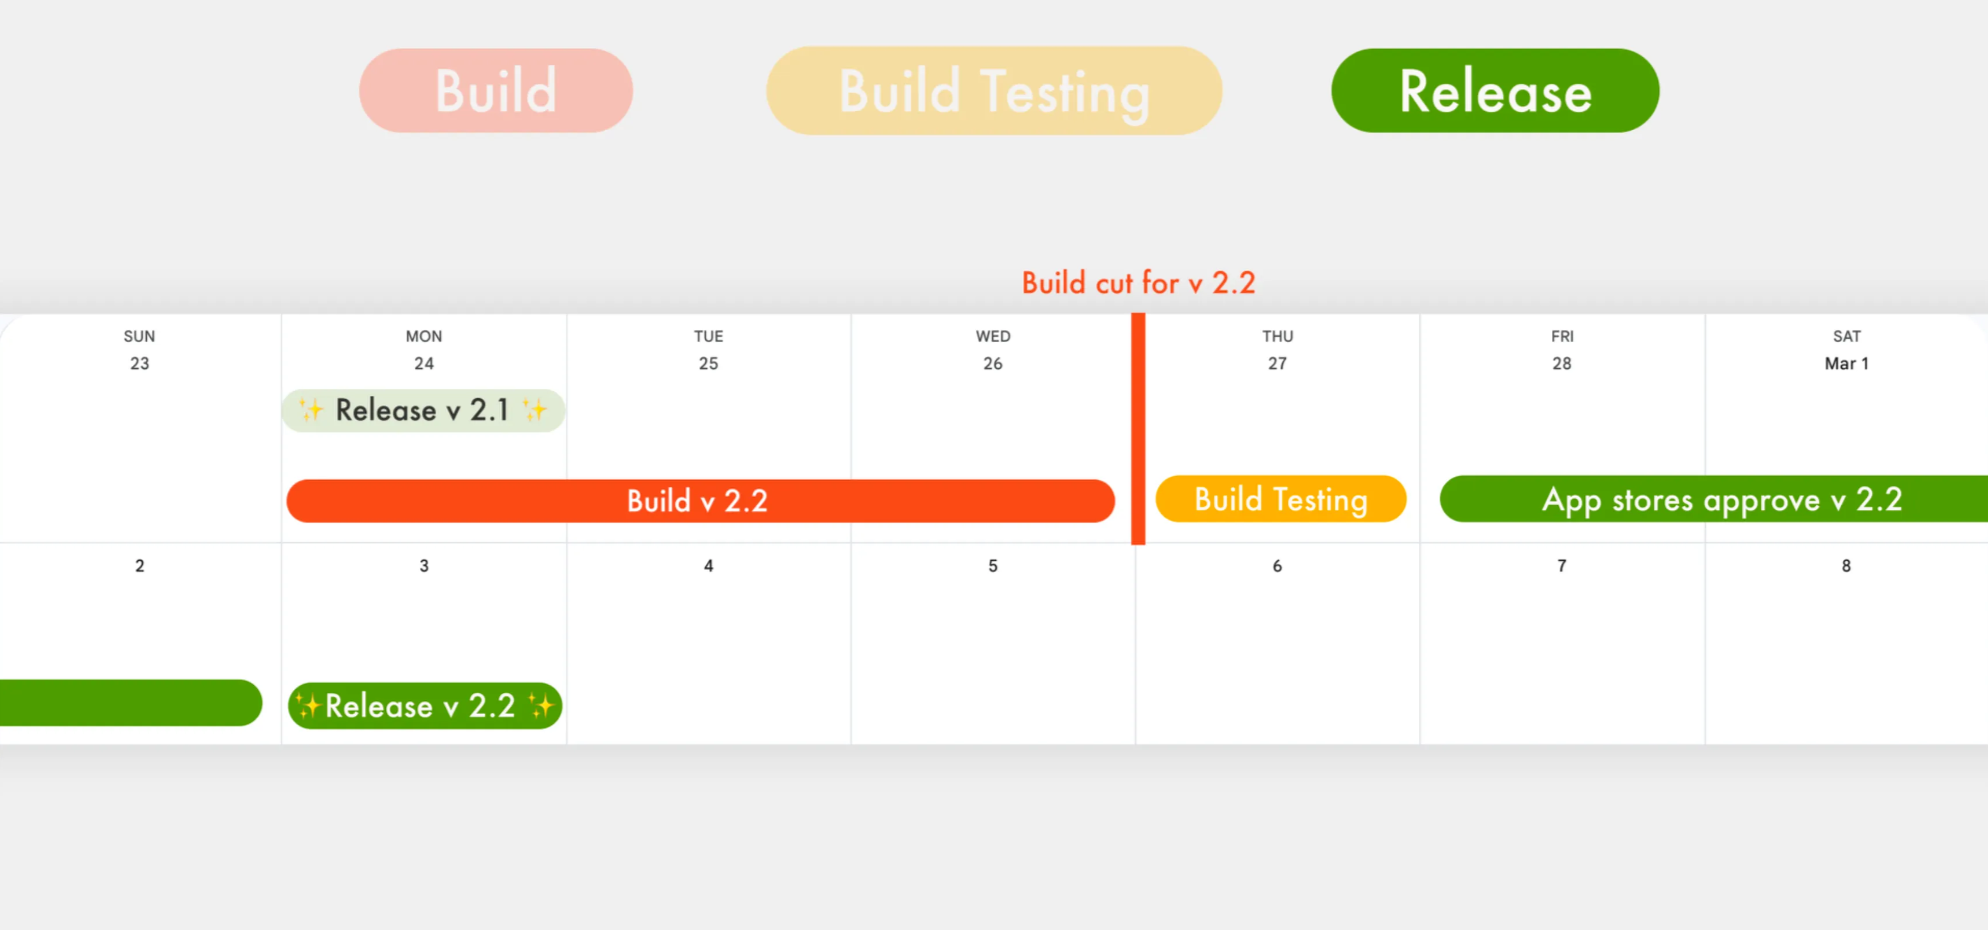The width and height of the screenshot is (1988, 930).
Task: Select Monday 24 date header
Action: 424,350
